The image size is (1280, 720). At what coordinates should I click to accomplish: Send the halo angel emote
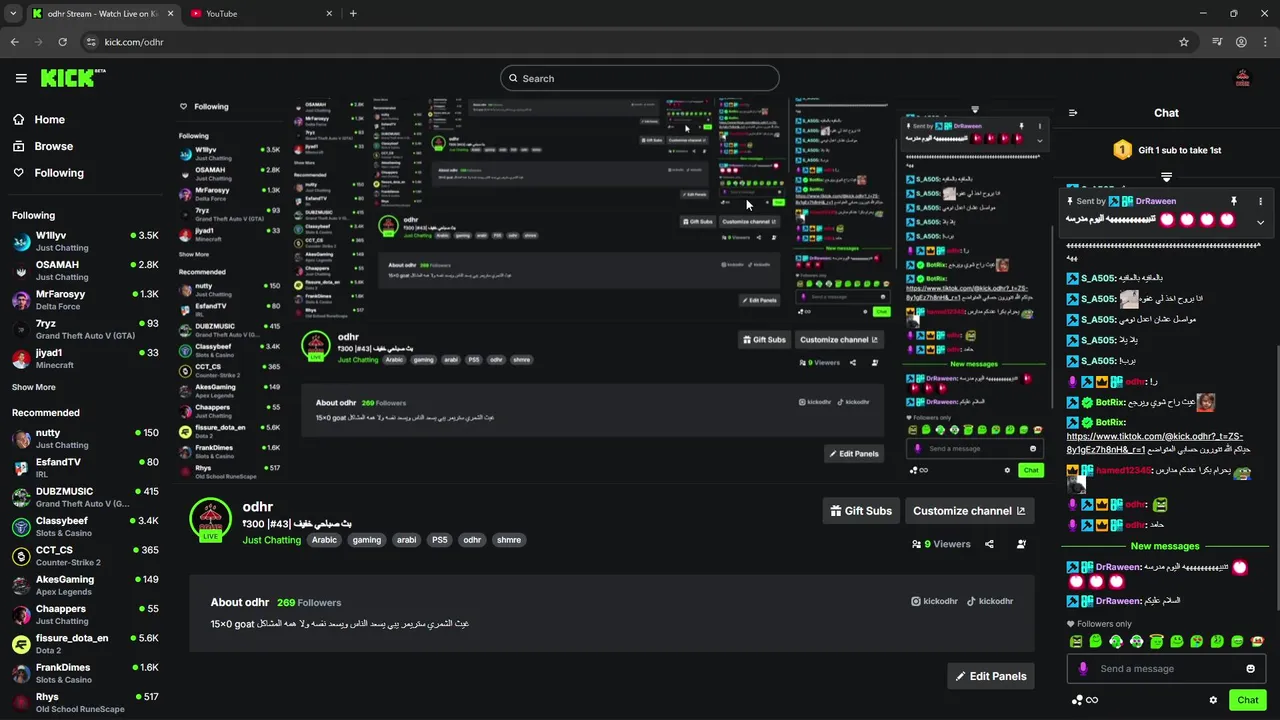coord(1156,641)
